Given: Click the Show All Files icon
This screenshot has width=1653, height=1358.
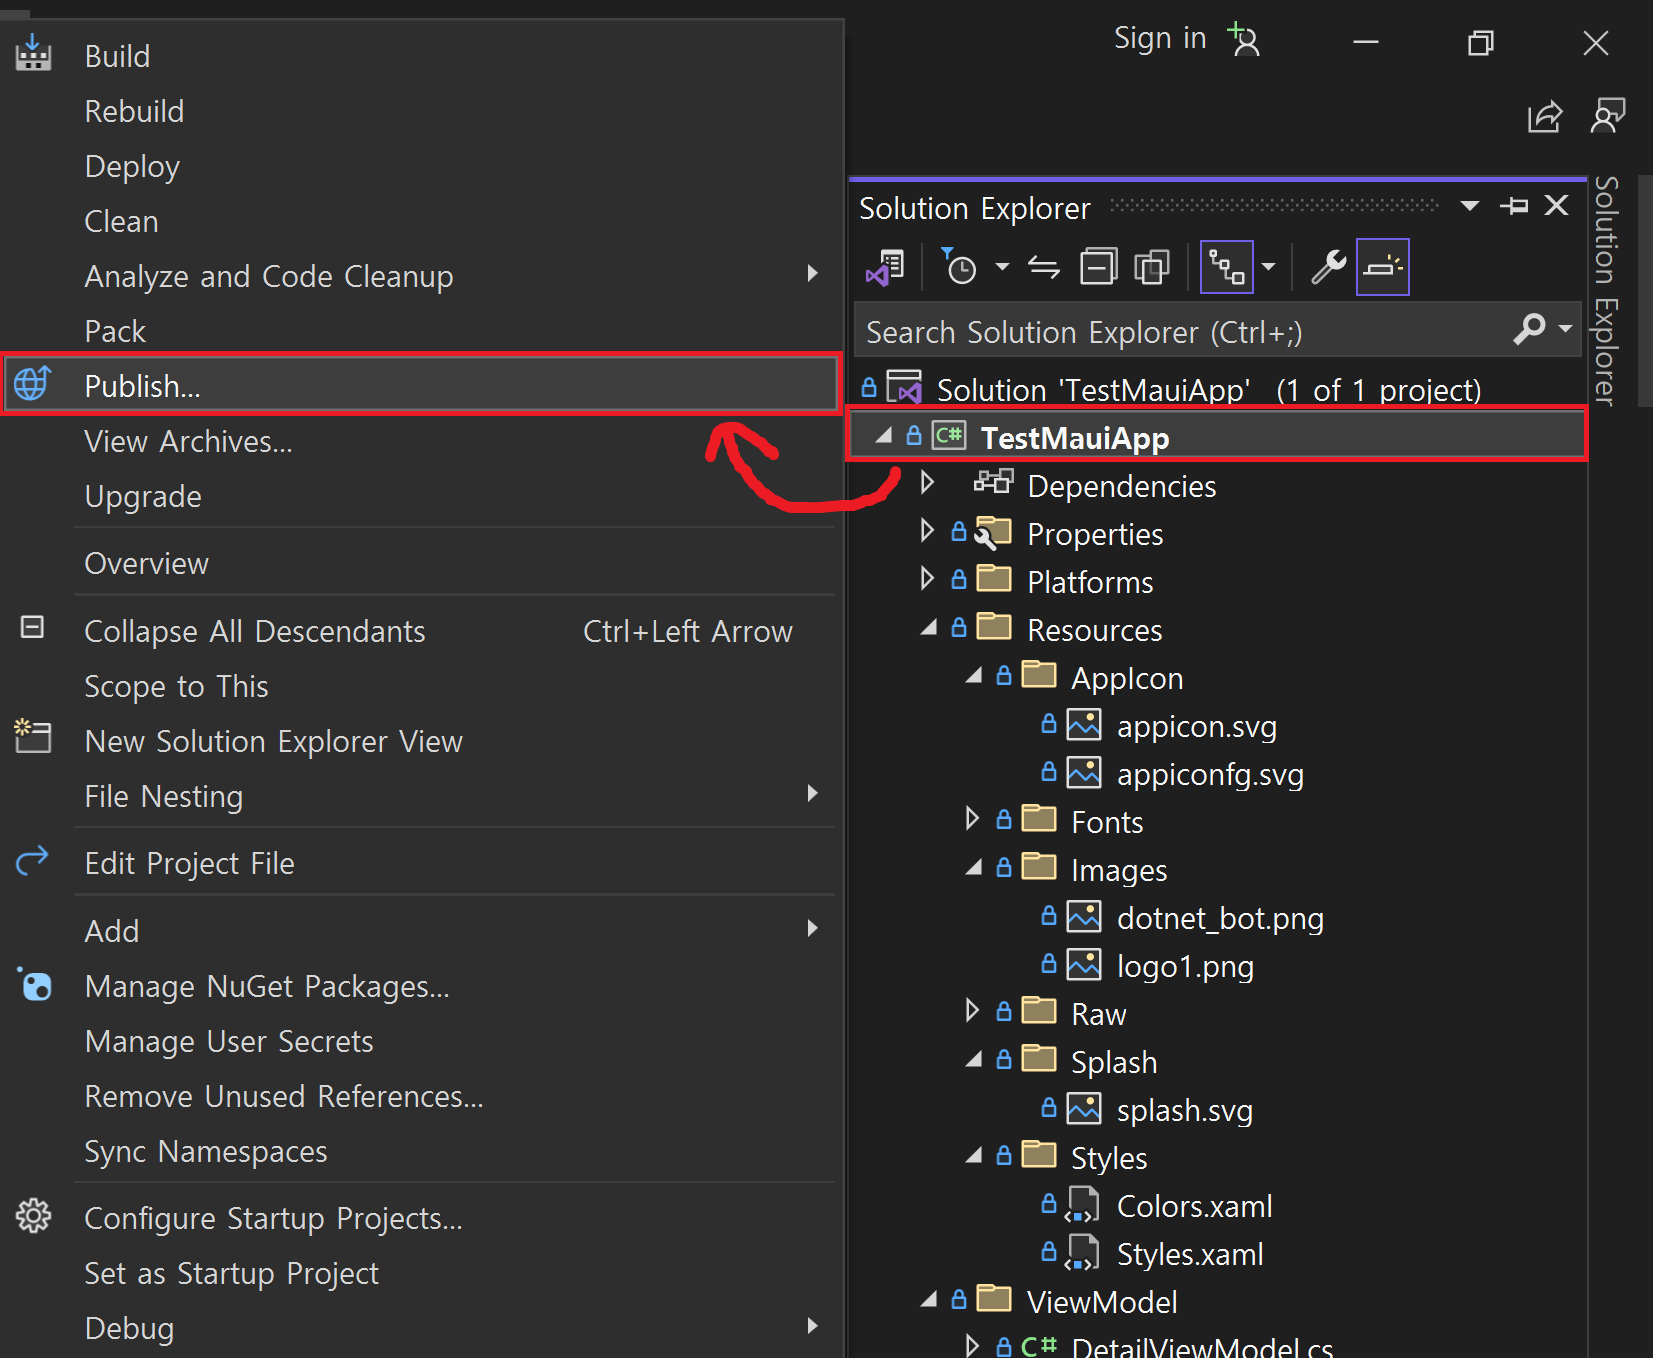Looking at the screenshot, I should click(1152, 268).
